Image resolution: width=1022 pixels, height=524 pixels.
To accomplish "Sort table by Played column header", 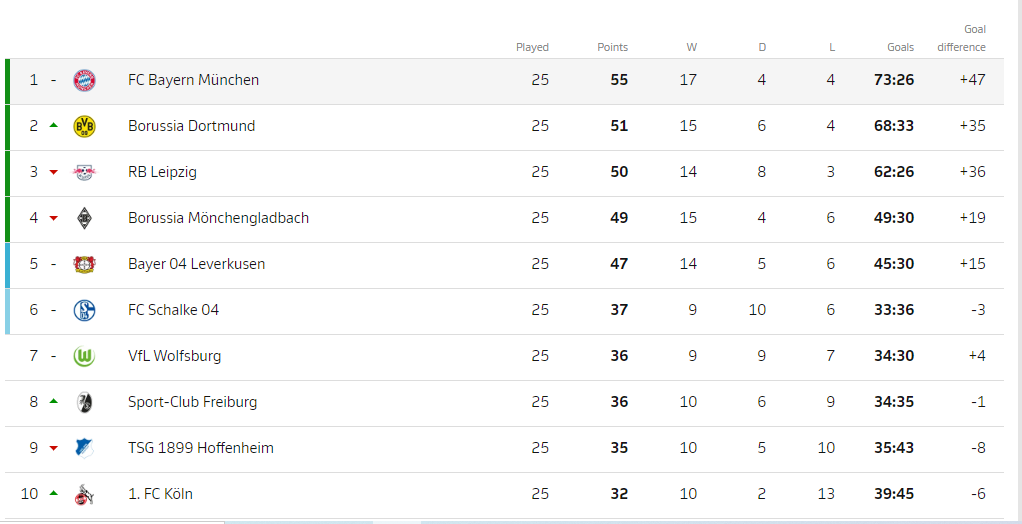I will pos(532,47).
